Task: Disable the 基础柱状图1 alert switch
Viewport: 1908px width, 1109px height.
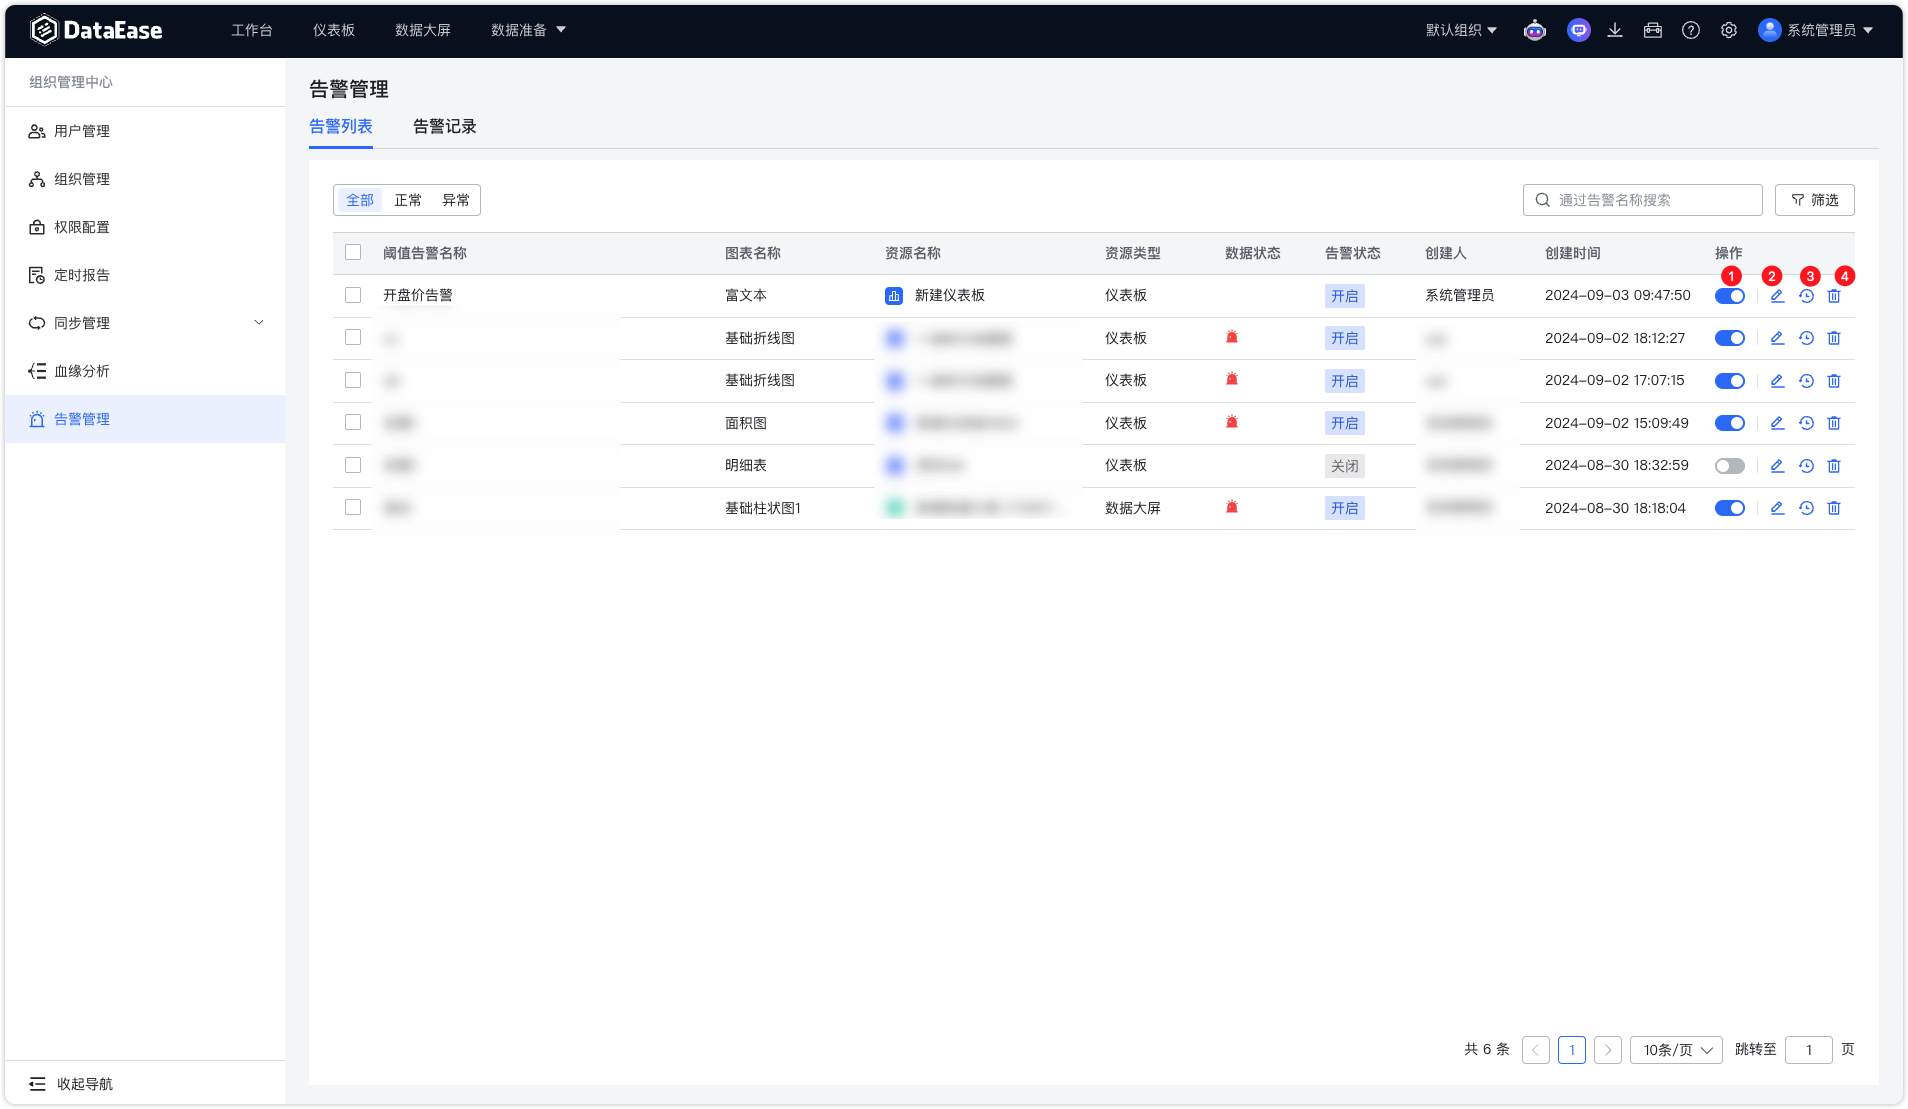Action: [1730, 508]
